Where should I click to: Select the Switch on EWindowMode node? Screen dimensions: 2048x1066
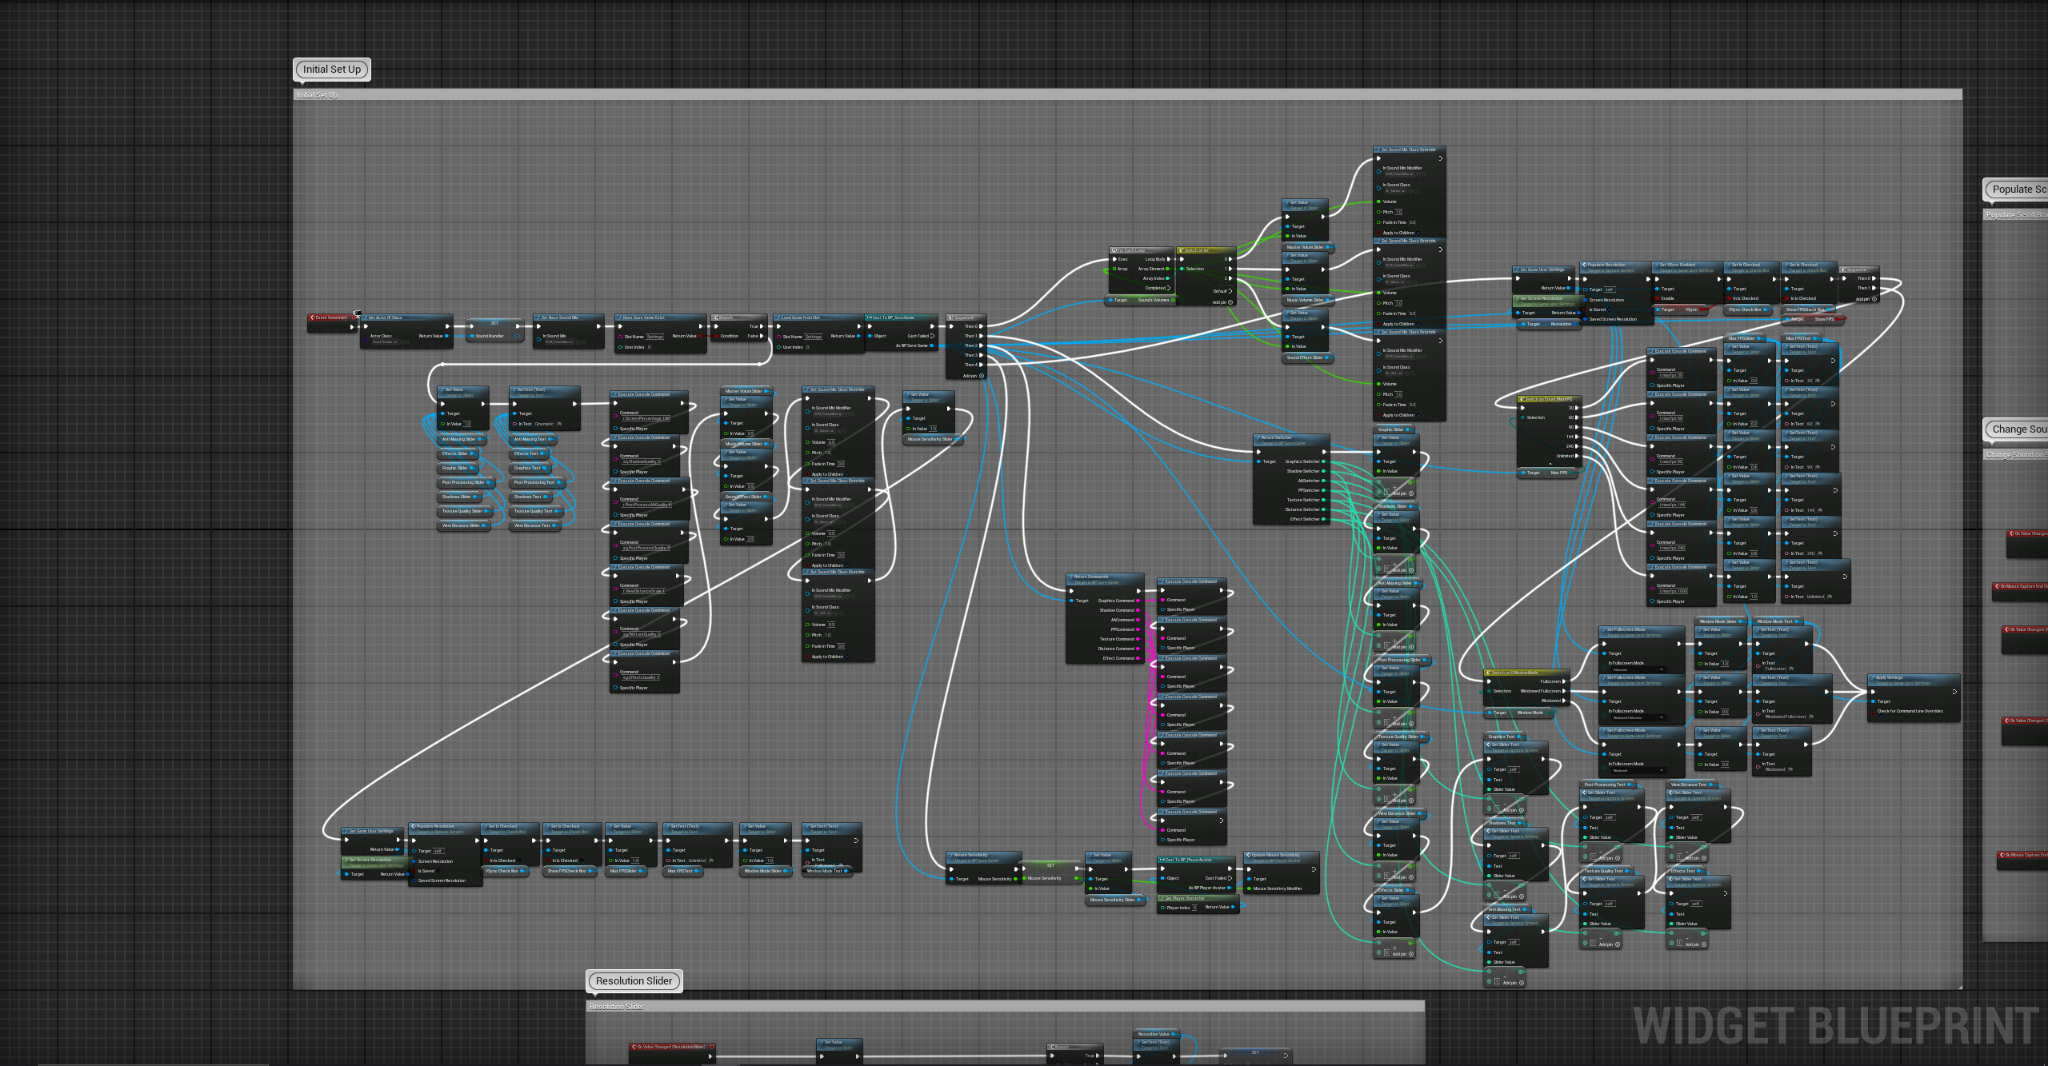pos(1527,688)
